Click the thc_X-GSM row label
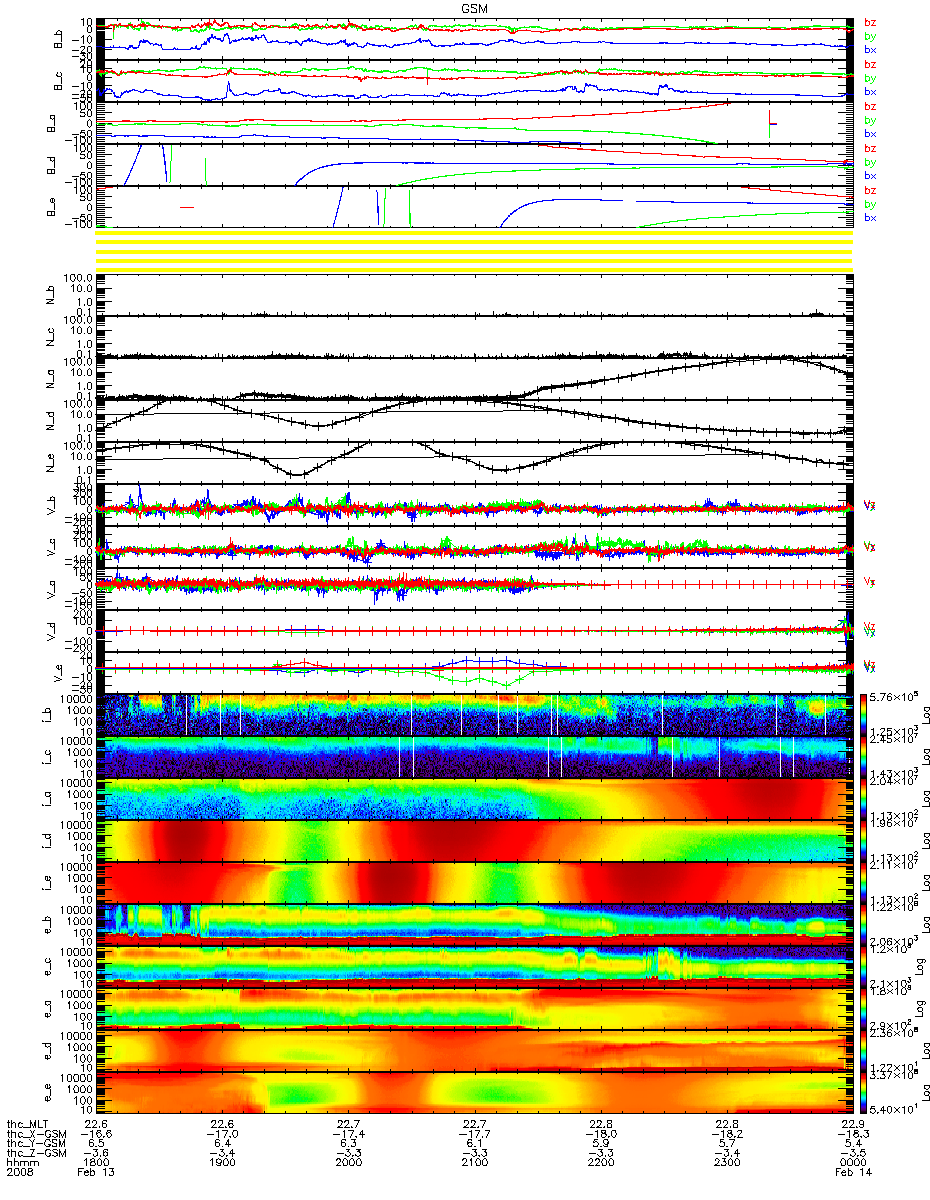The width and height of the screenshot is (930, 1200). [37, 1134]
